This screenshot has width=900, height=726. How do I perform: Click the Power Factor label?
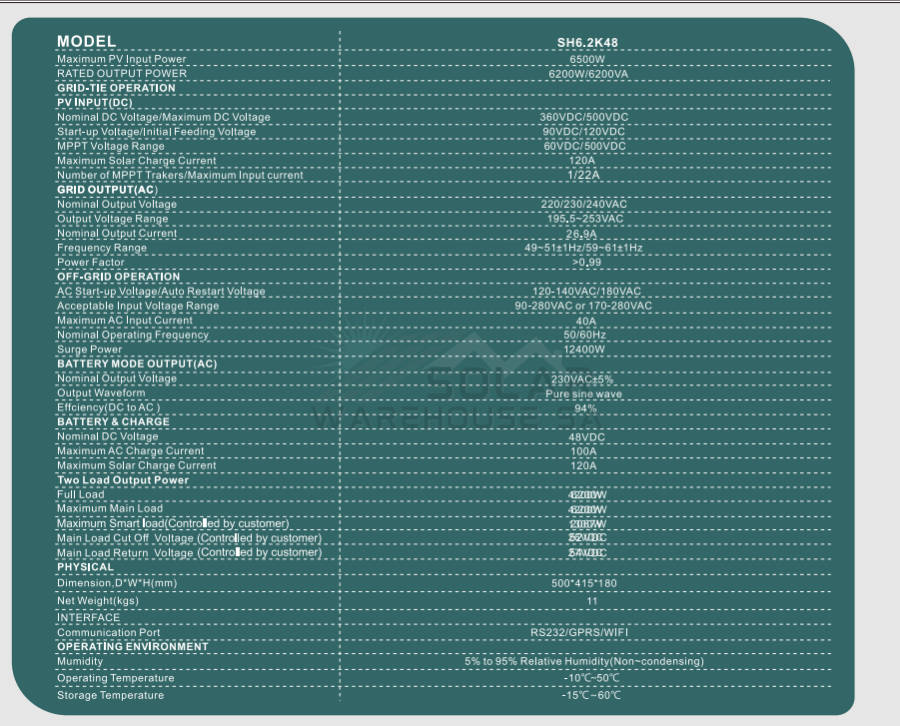pos(91,262)
